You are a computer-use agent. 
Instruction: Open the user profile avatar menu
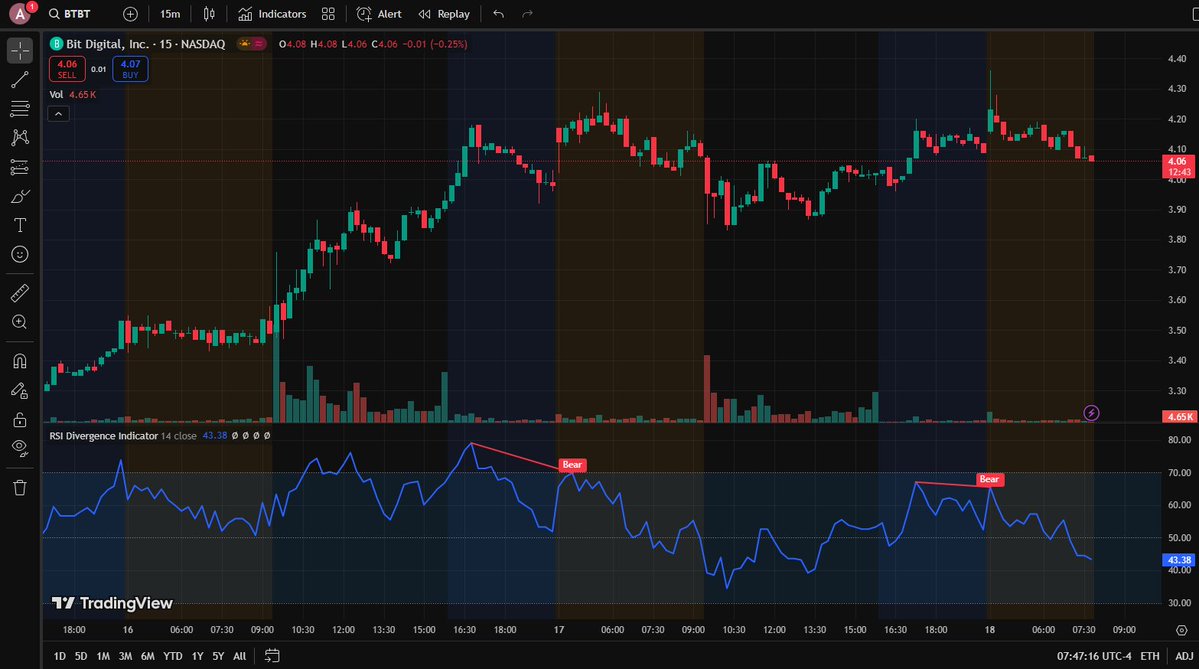pyautogui.click(x=21, y=13)
